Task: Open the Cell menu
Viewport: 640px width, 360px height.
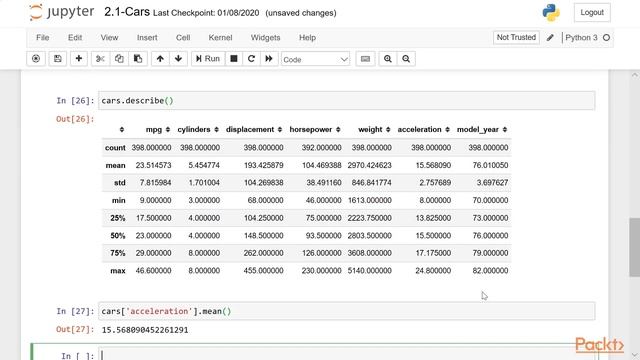Action: click(183, 38)
